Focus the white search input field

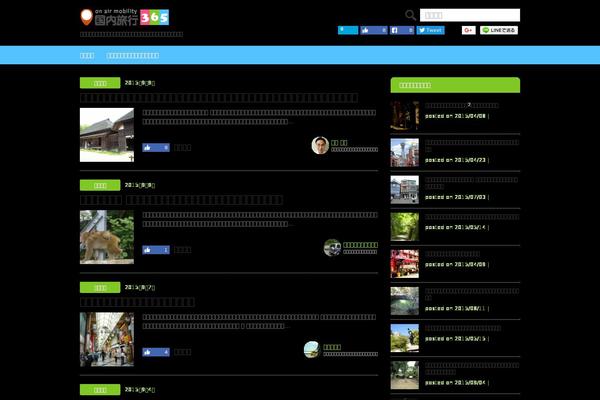pyautogui.click(x=470, y=15)
